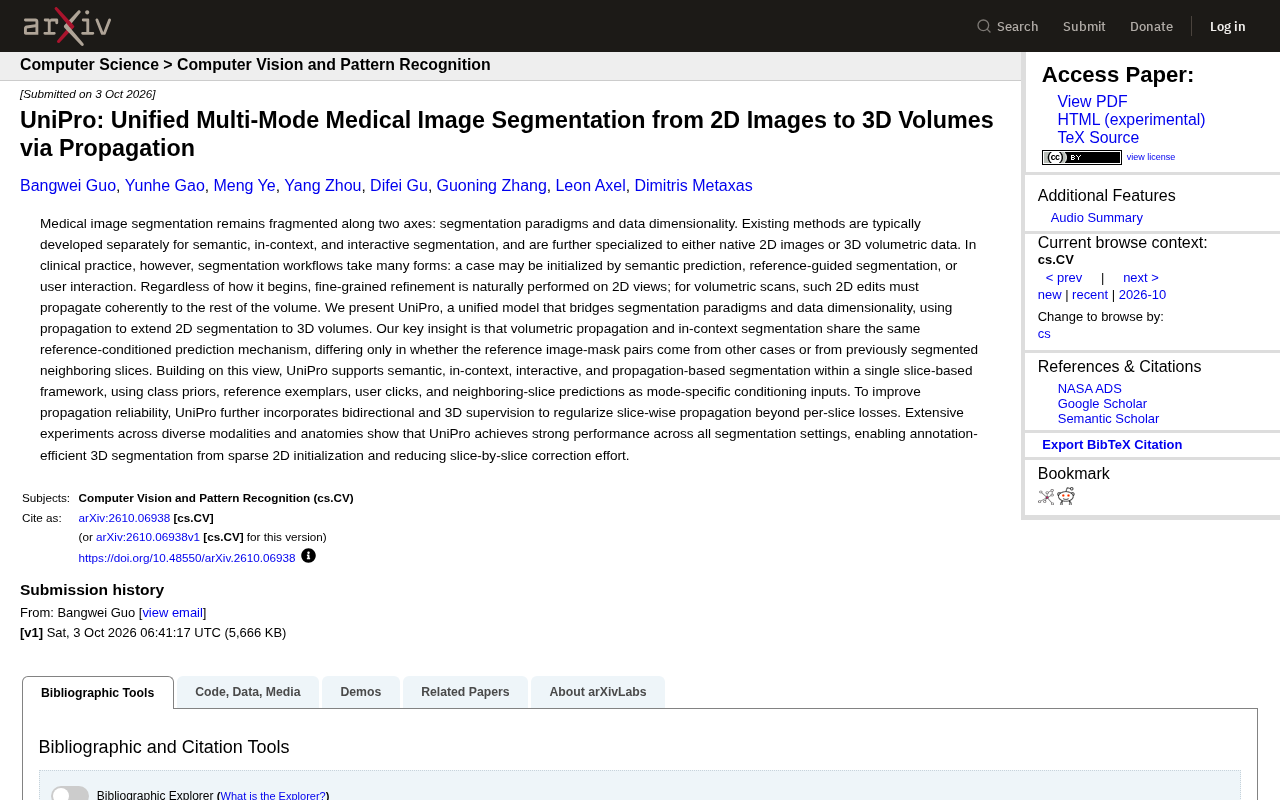Change browse context to cs
This screenshot has width=1280, height=800.
[x=1044, y=334]
